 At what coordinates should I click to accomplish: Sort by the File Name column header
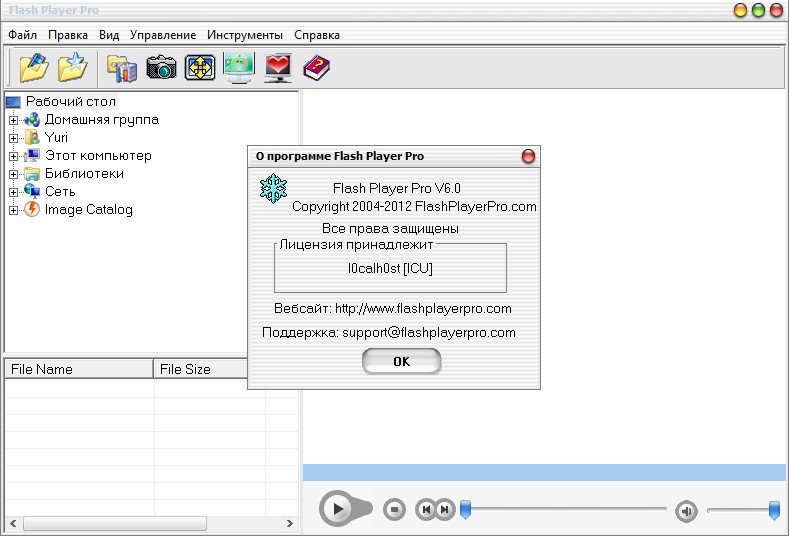(x=78, y=369)
